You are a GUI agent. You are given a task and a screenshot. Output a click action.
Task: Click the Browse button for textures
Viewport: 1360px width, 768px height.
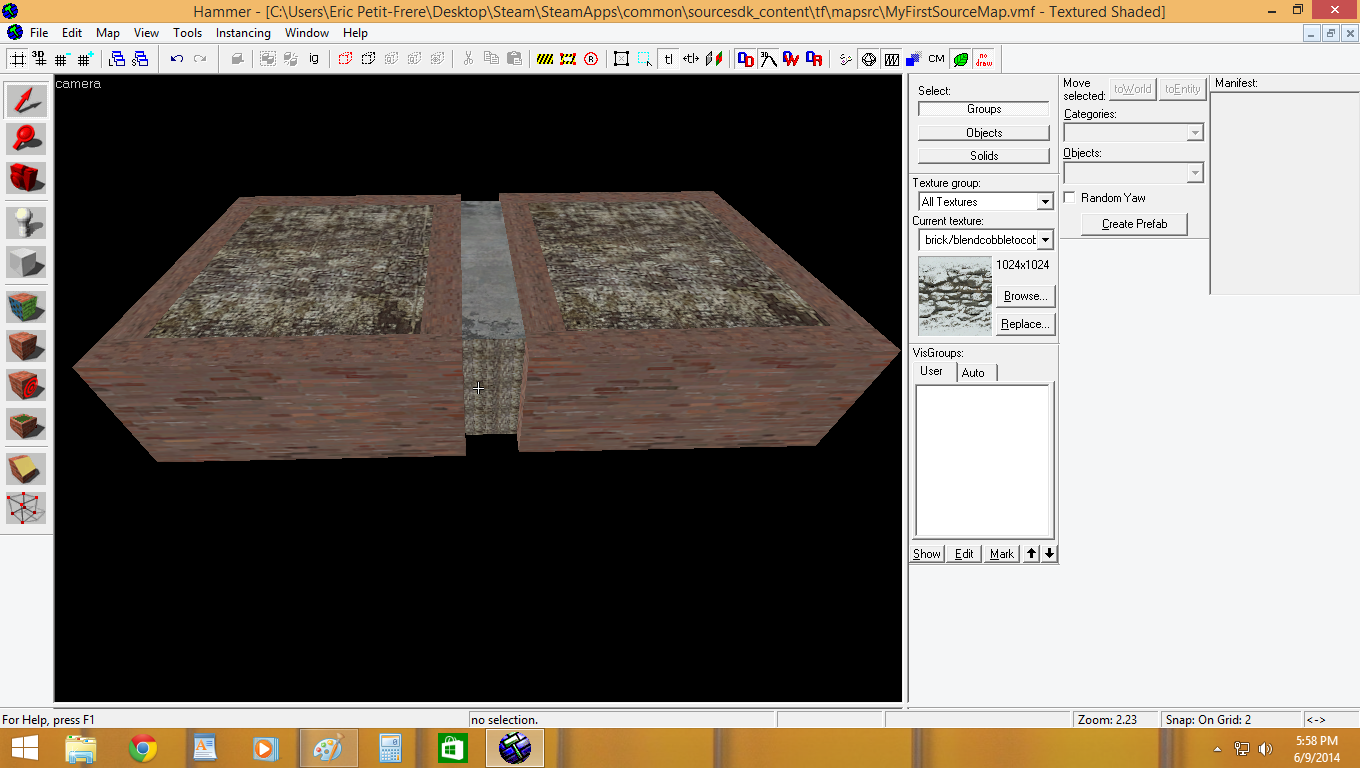pos(1024,296)
